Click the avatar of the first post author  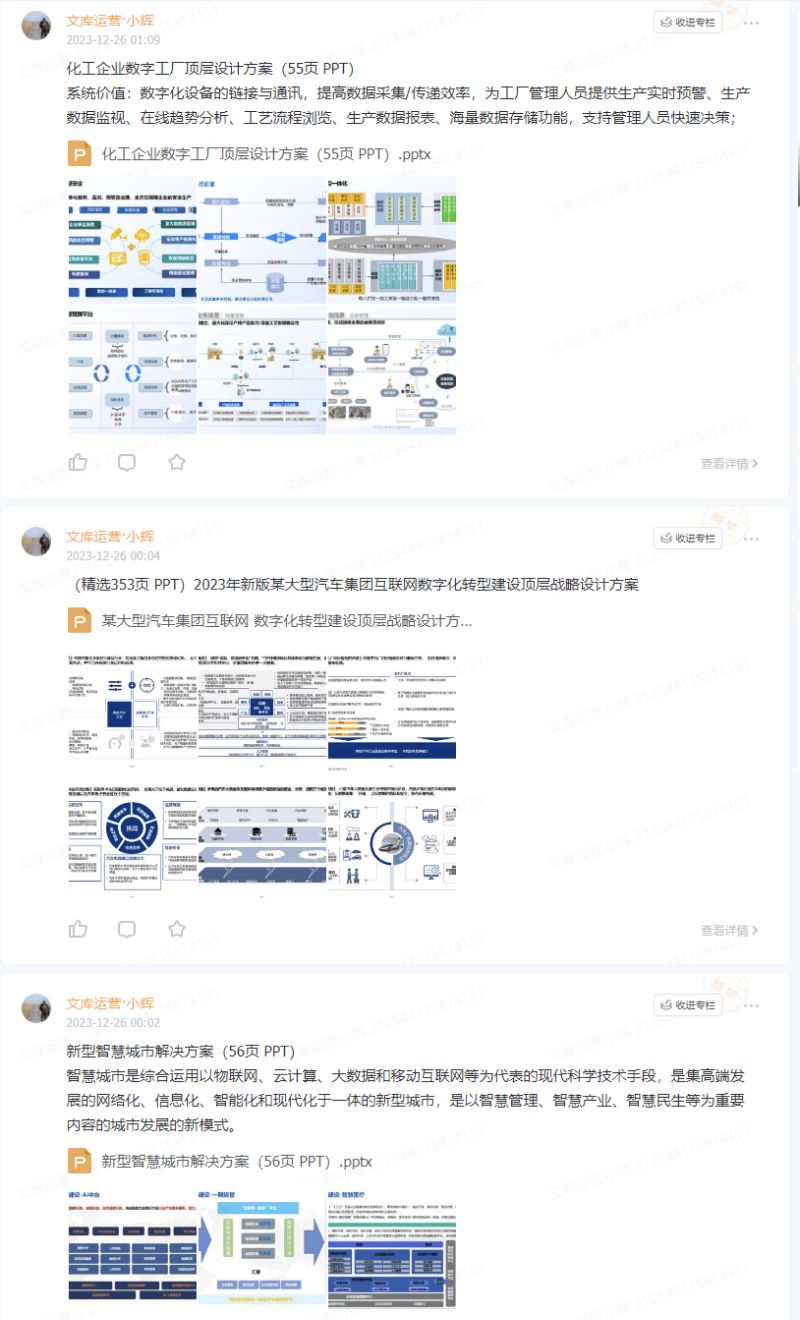pyautogui.click(x=36, y=24)
